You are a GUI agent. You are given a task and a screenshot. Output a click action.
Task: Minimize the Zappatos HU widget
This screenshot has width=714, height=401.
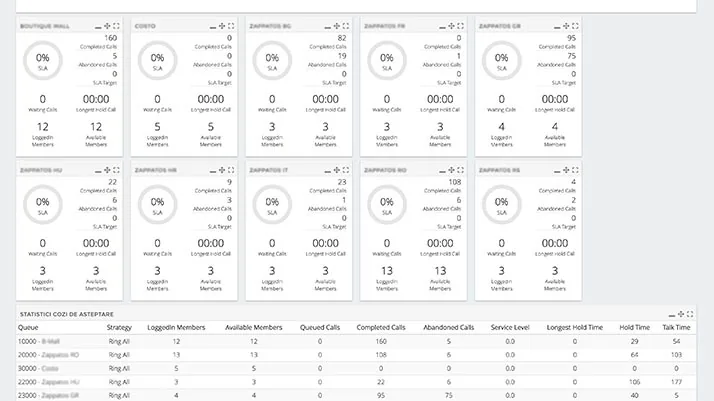pos(98,170)
